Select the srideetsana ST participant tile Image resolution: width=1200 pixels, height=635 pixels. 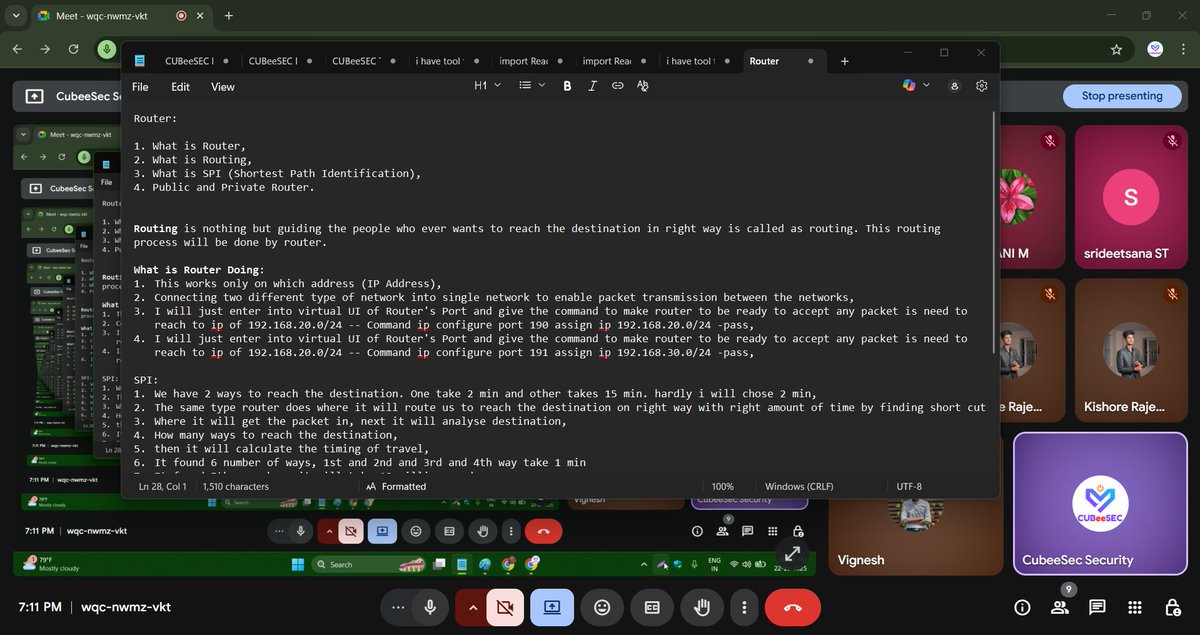pos(1130,197)
